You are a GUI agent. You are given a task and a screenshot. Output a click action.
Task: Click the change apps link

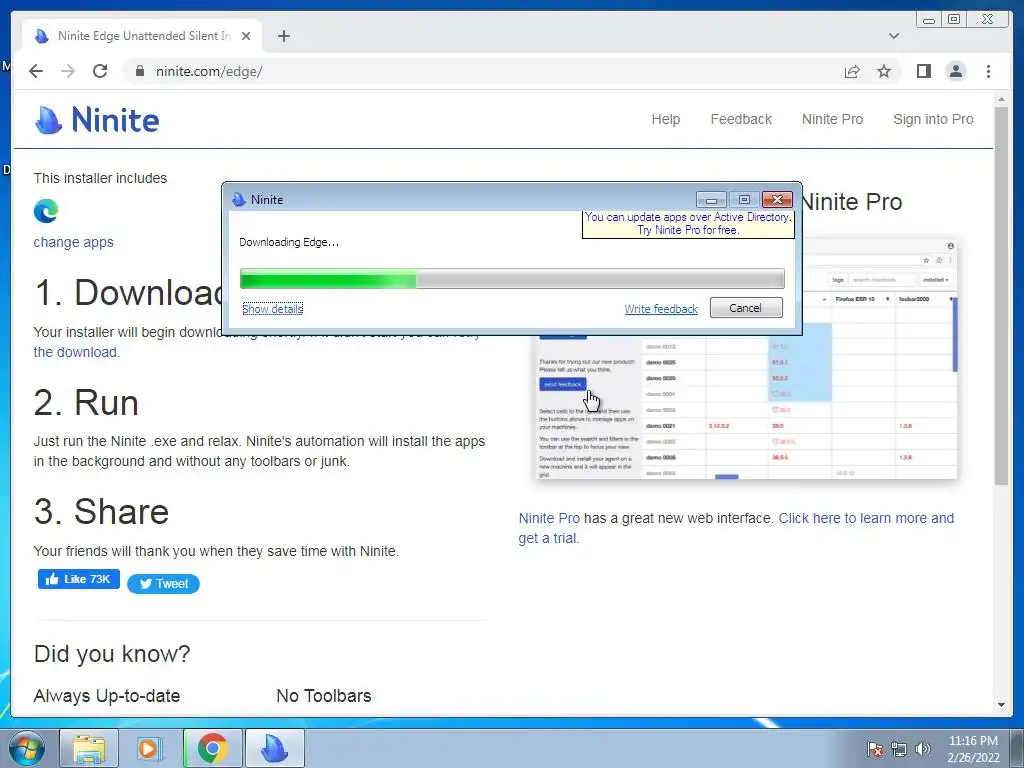pyautogui.click(x=73, y=242)
